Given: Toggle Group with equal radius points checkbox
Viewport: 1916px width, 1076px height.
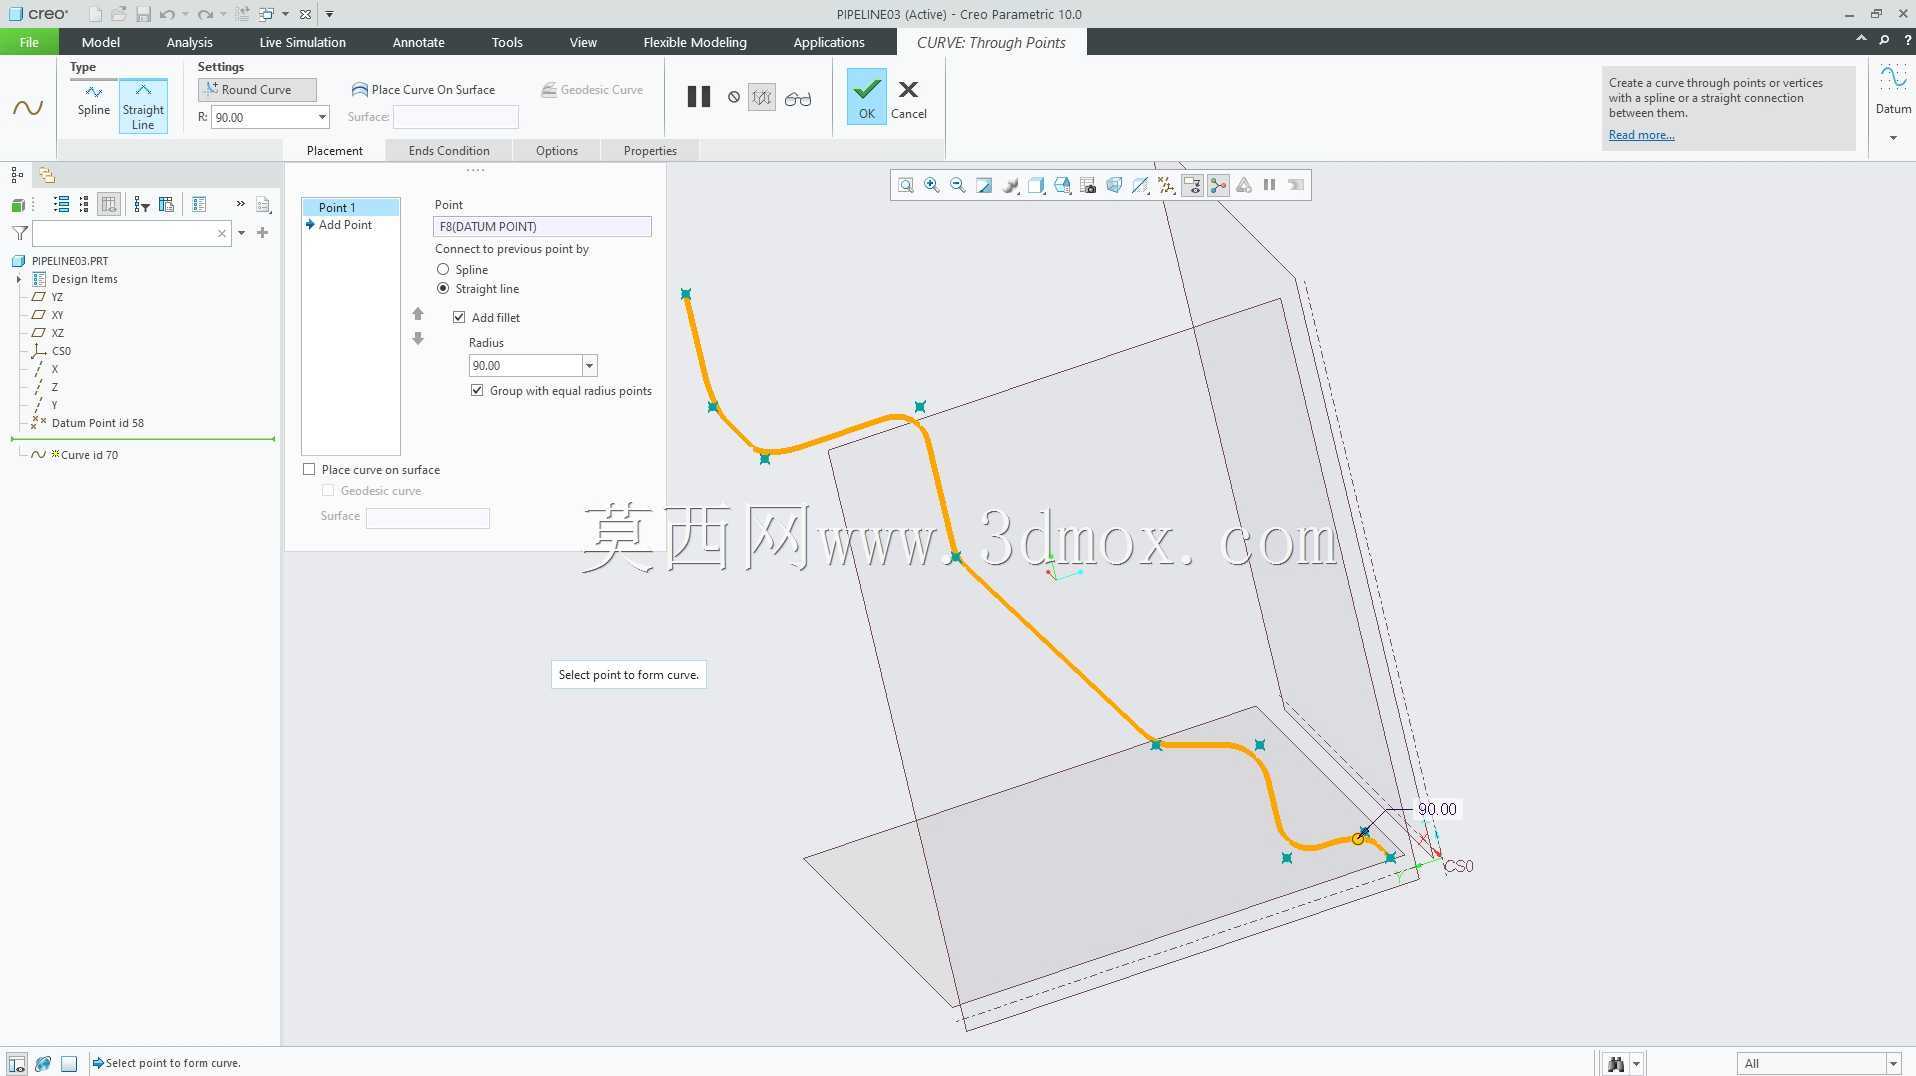Looking at the screenshot, I should pyautogui.click(x=477, y=391).
